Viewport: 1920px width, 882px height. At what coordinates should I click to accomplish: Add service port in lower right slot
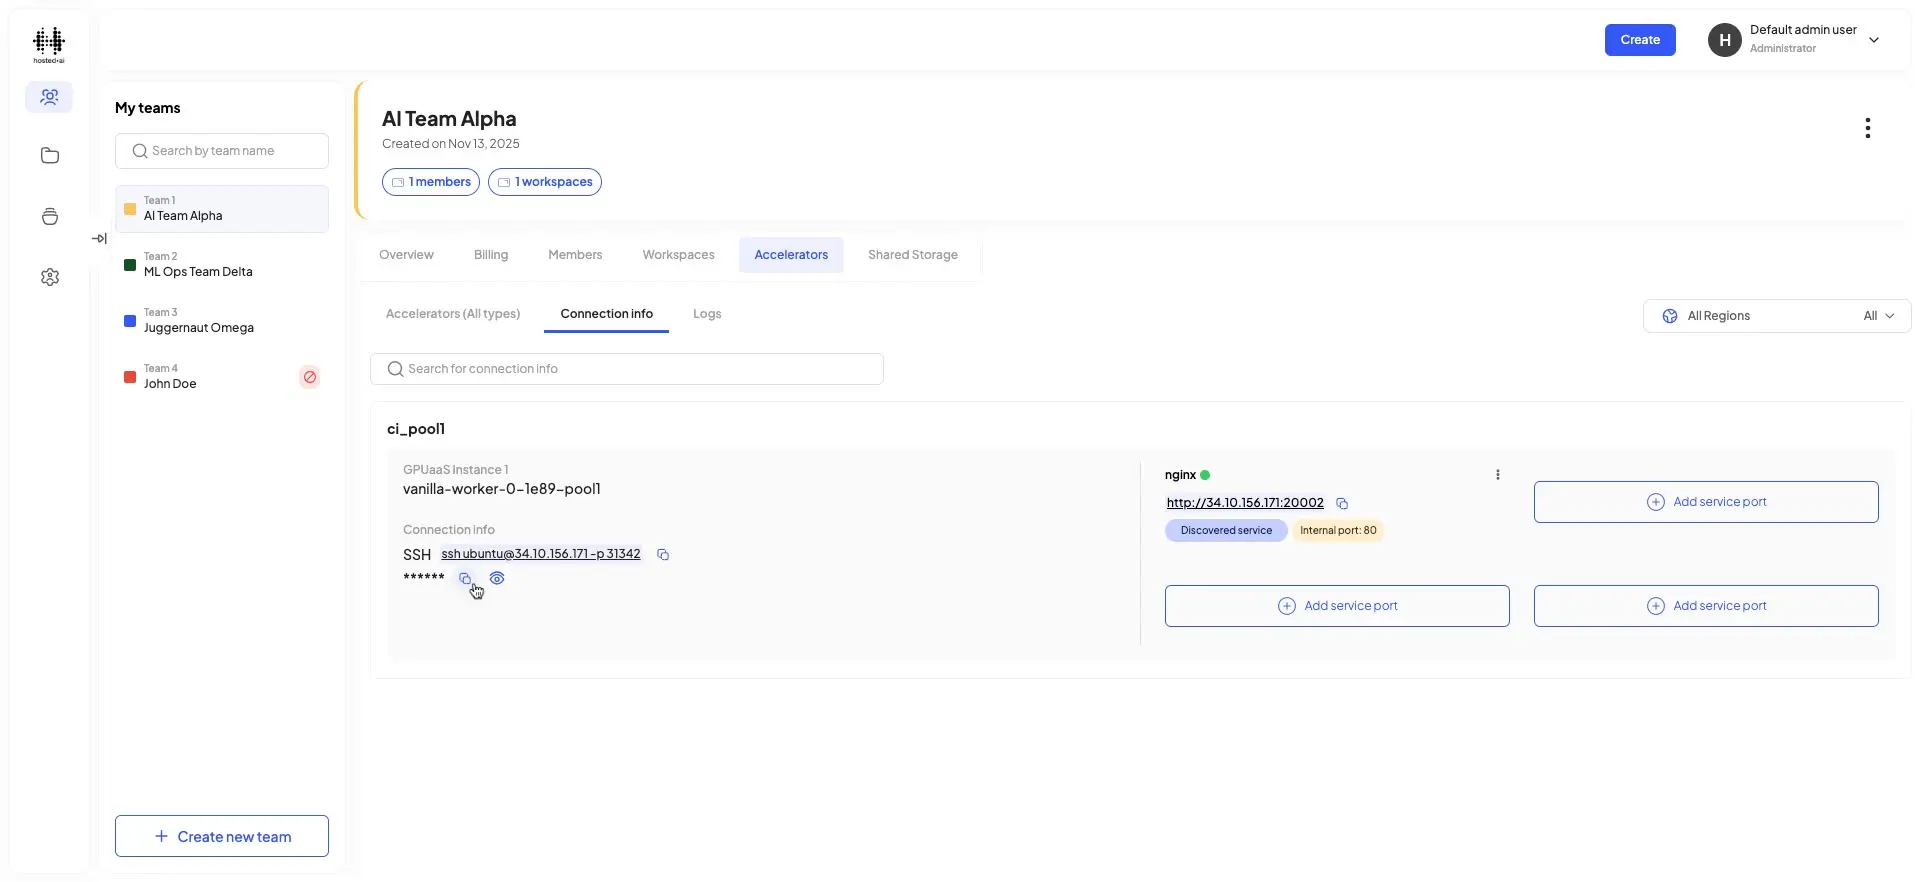[x=1706, y=606]
